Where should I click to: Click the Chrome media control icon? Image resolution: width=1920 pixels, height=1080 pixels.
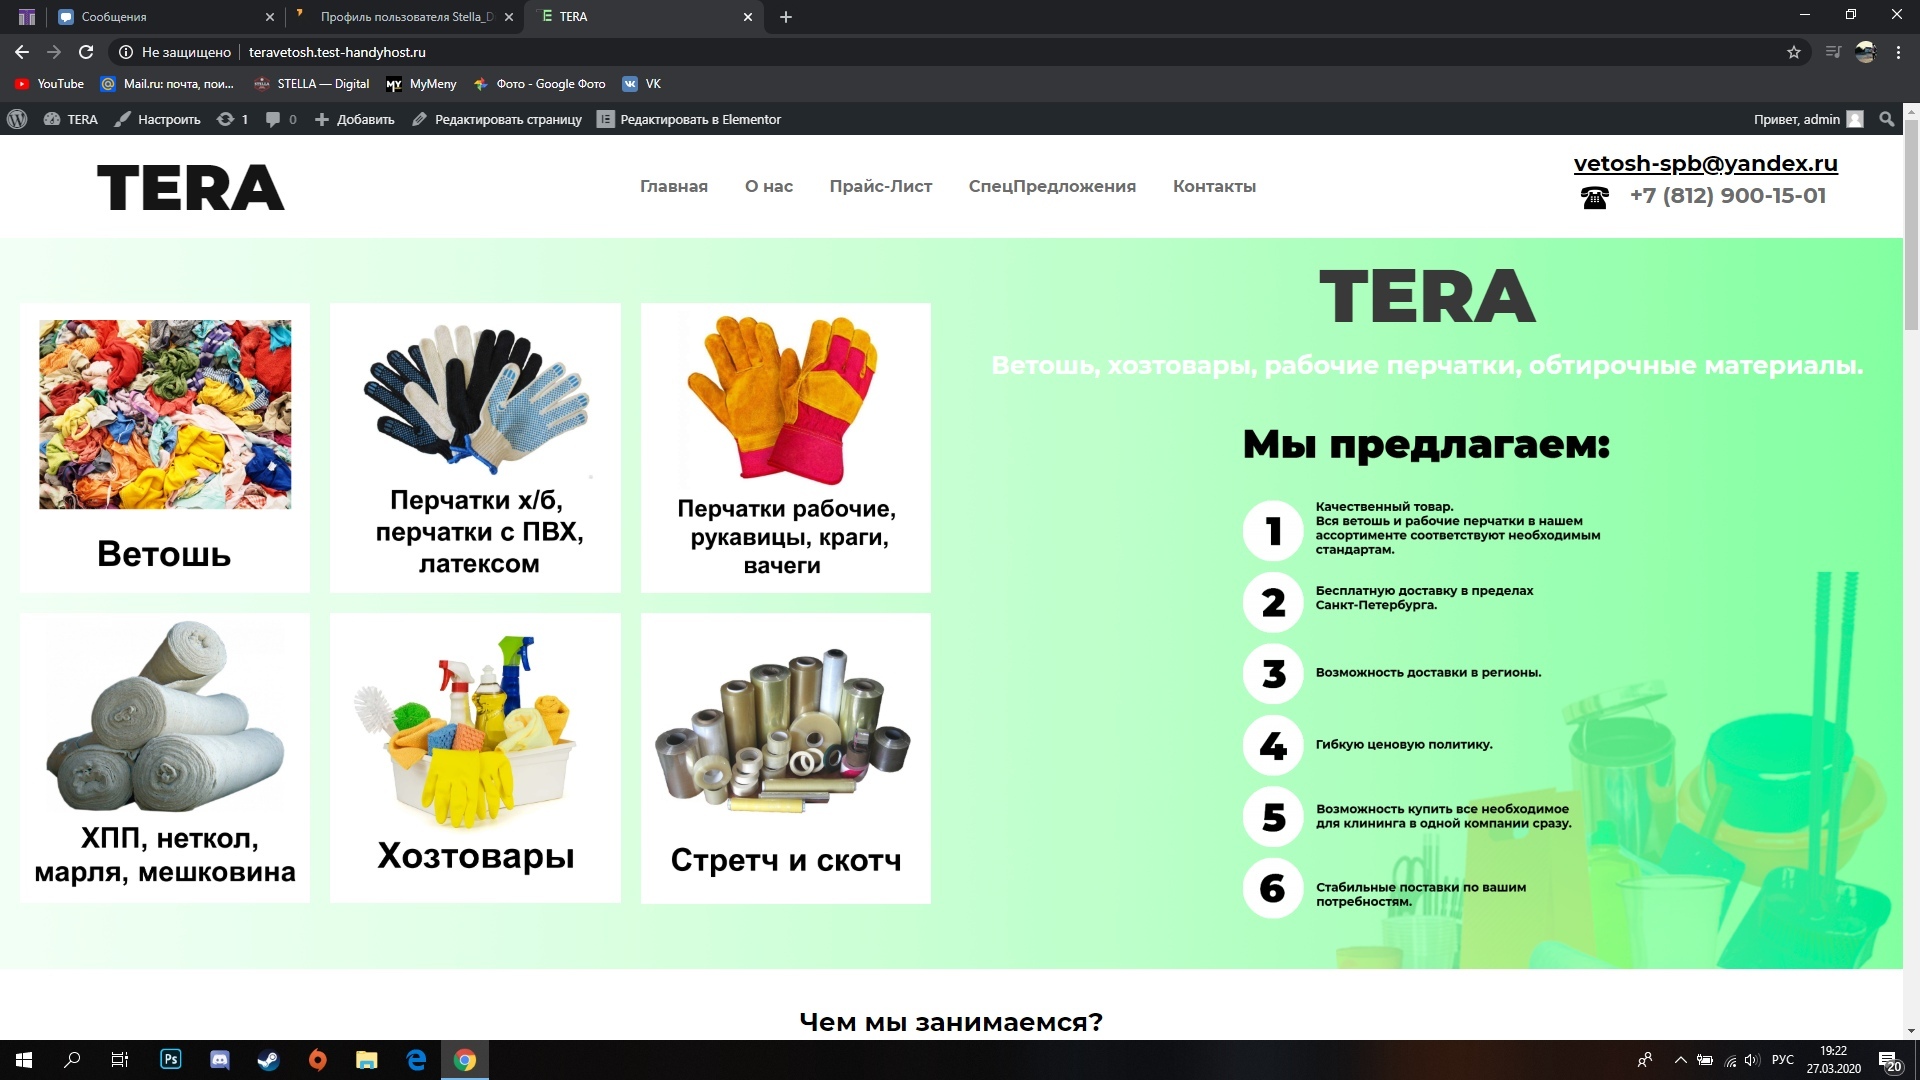1832,52
